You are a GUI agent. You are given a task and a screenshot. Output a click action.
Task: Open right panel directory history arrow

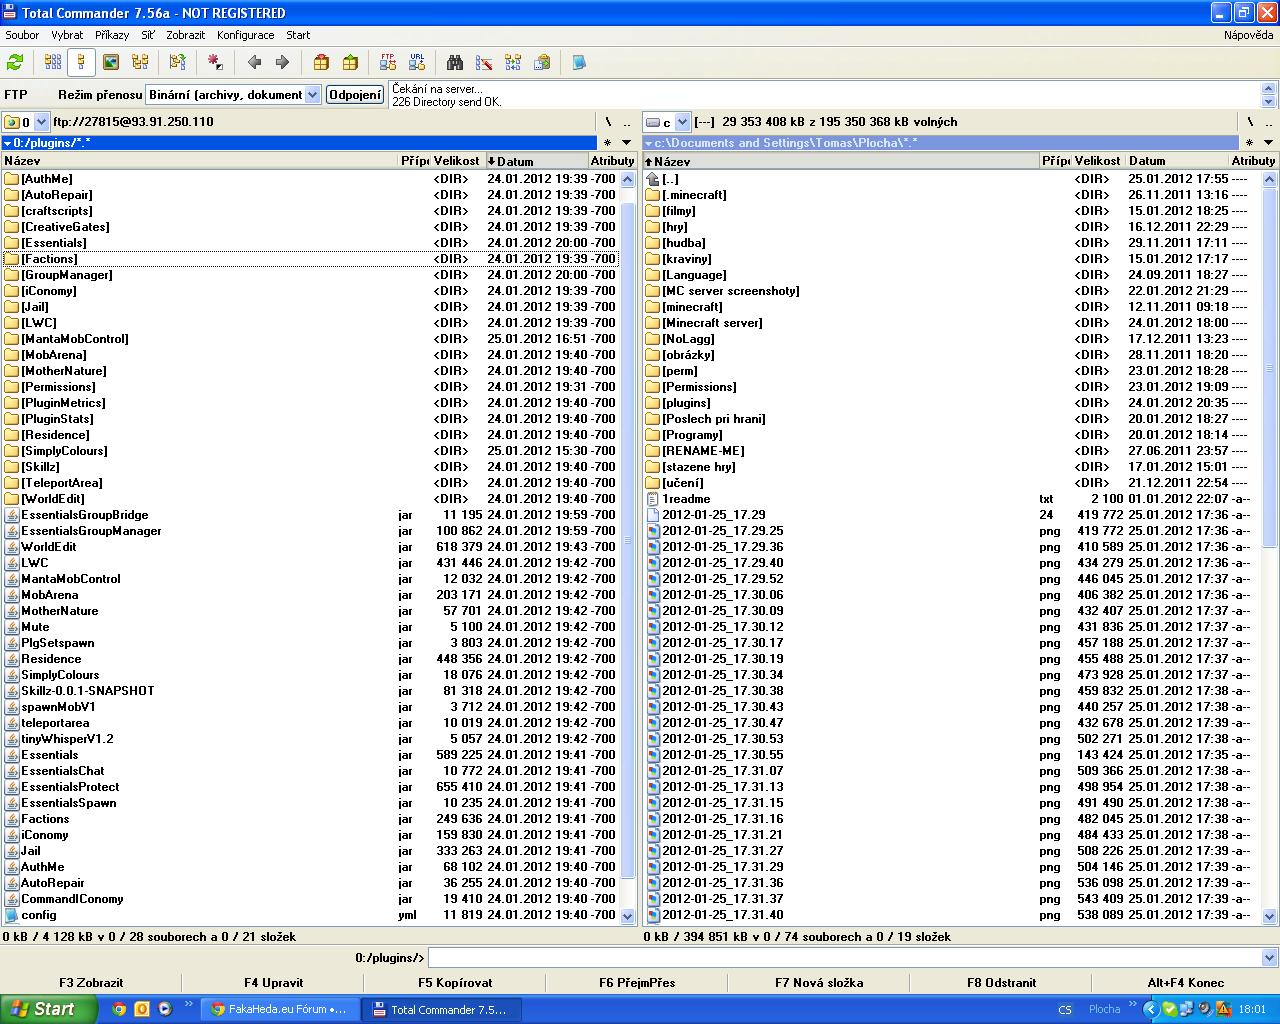click(x=1268, y=143)
